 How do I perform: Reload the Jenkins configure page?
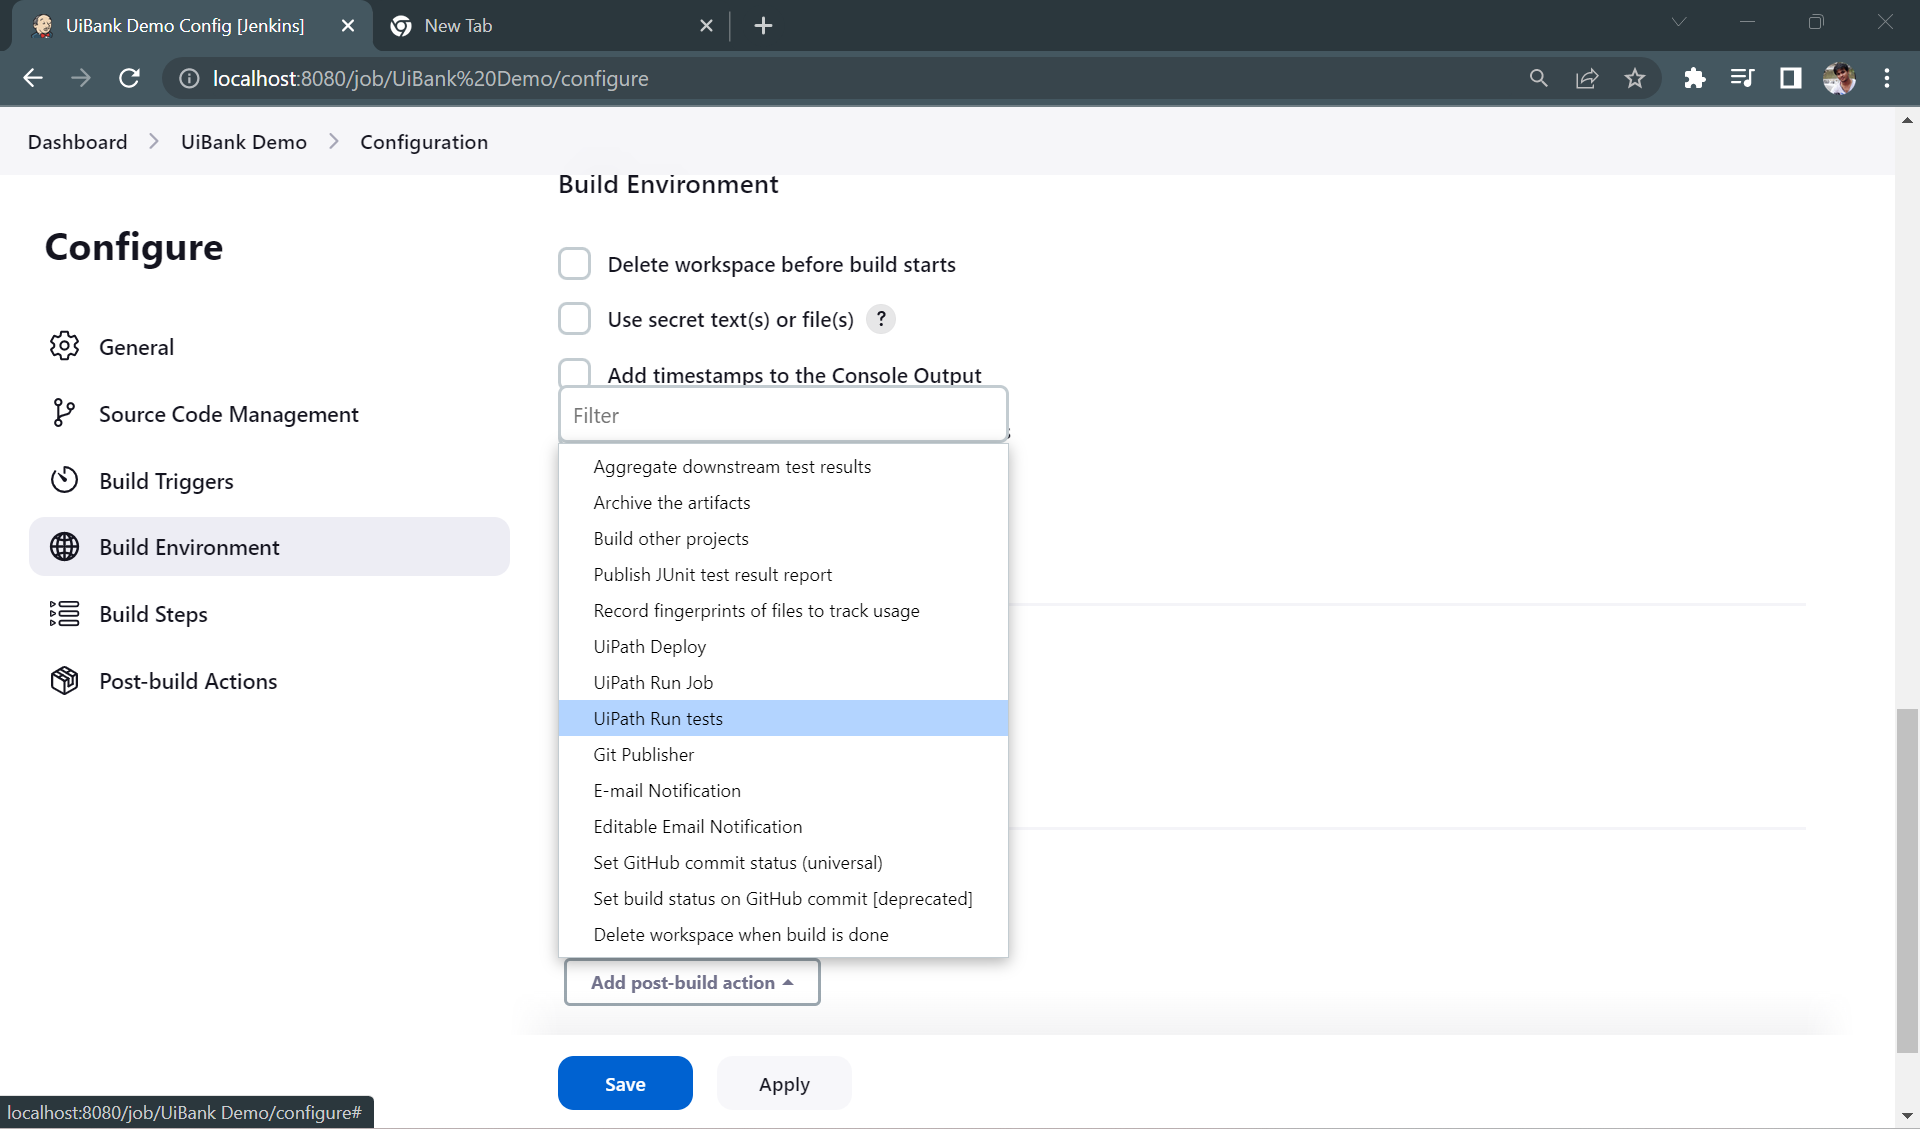[129, 78]
